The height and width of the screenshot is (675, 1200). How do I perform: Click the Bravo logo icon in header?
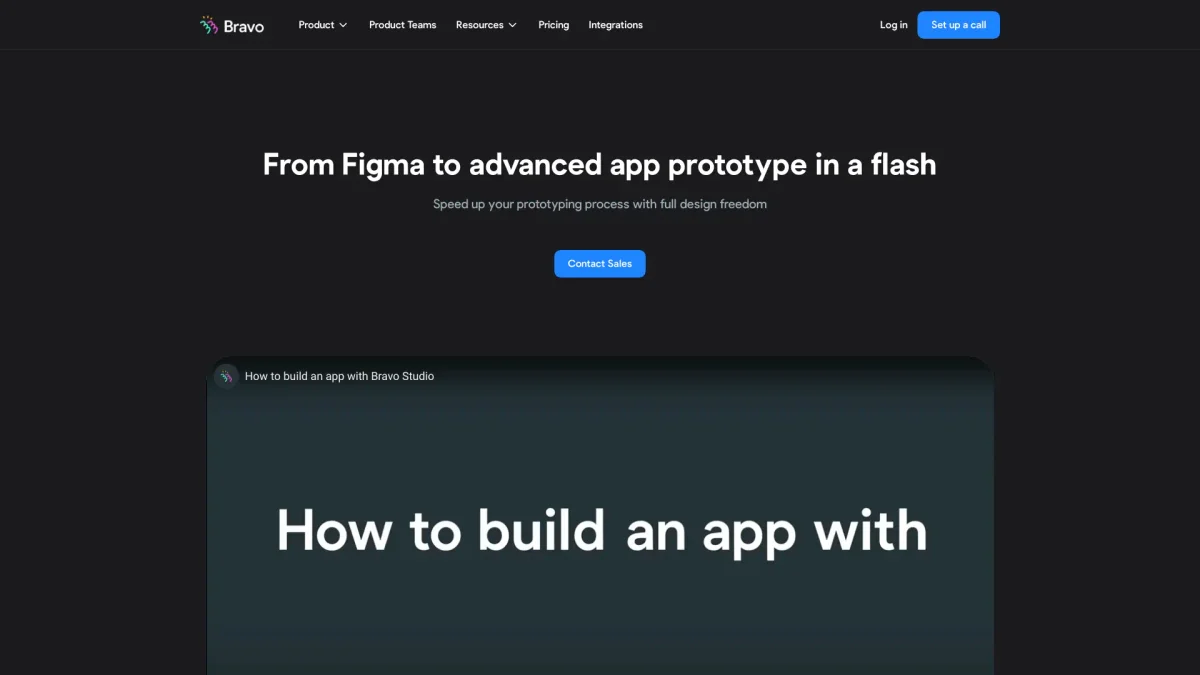[x=209, y=25]
